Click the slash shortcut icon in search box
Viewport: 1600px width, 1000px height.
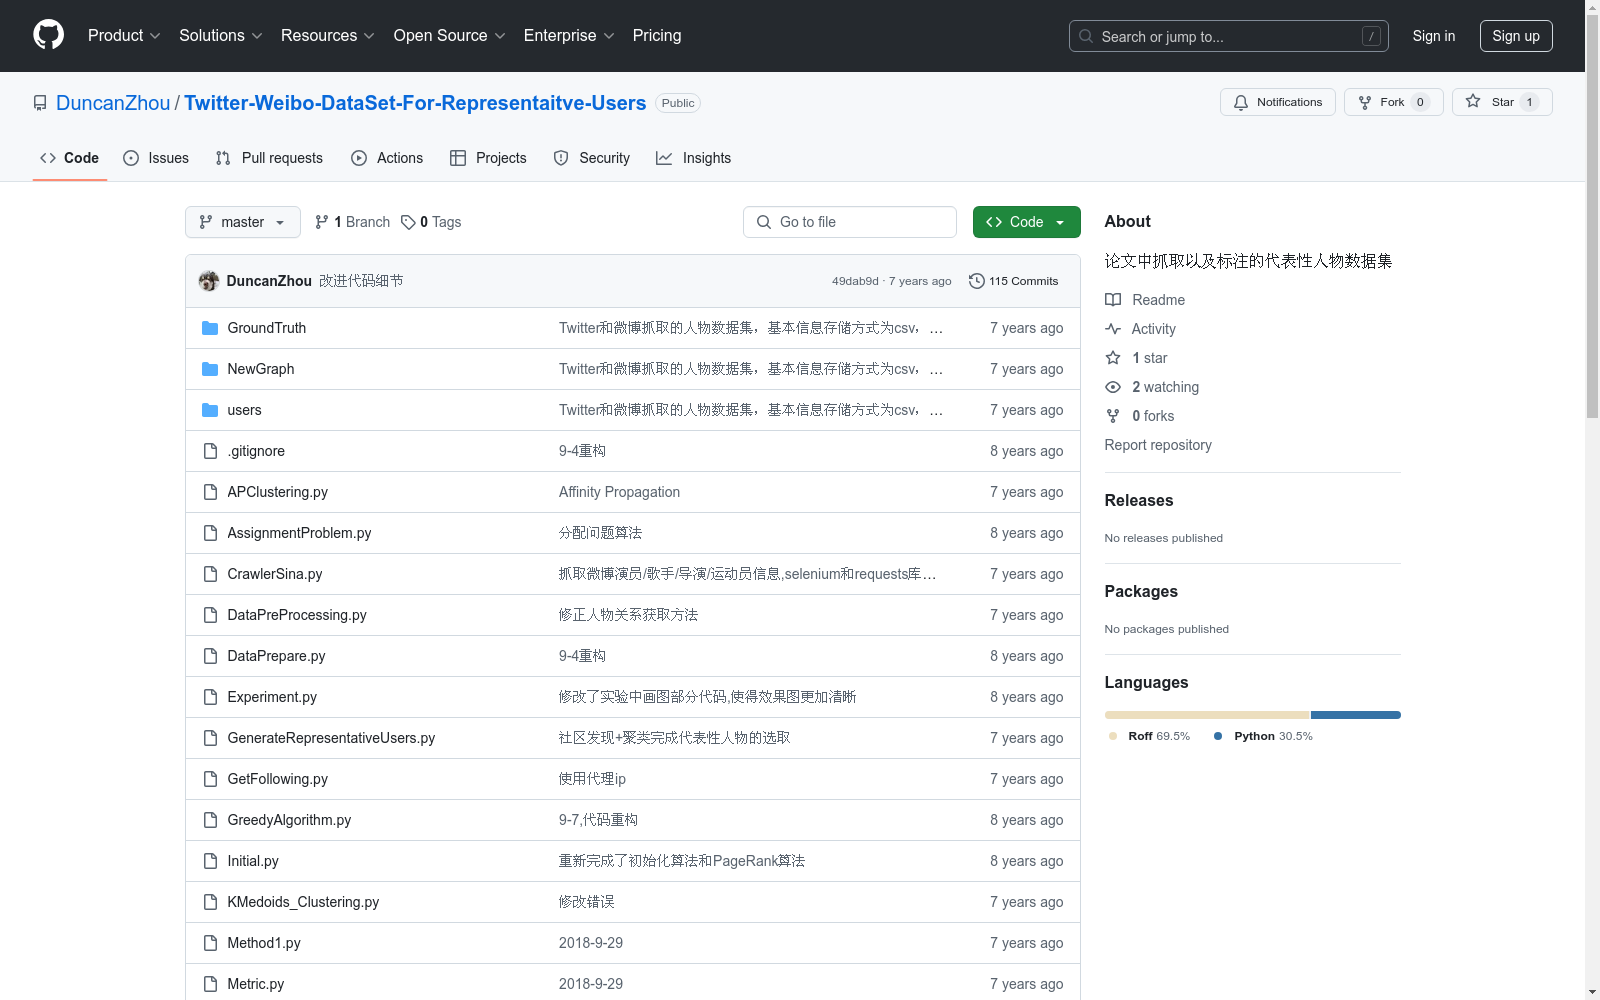(1371, 36)
